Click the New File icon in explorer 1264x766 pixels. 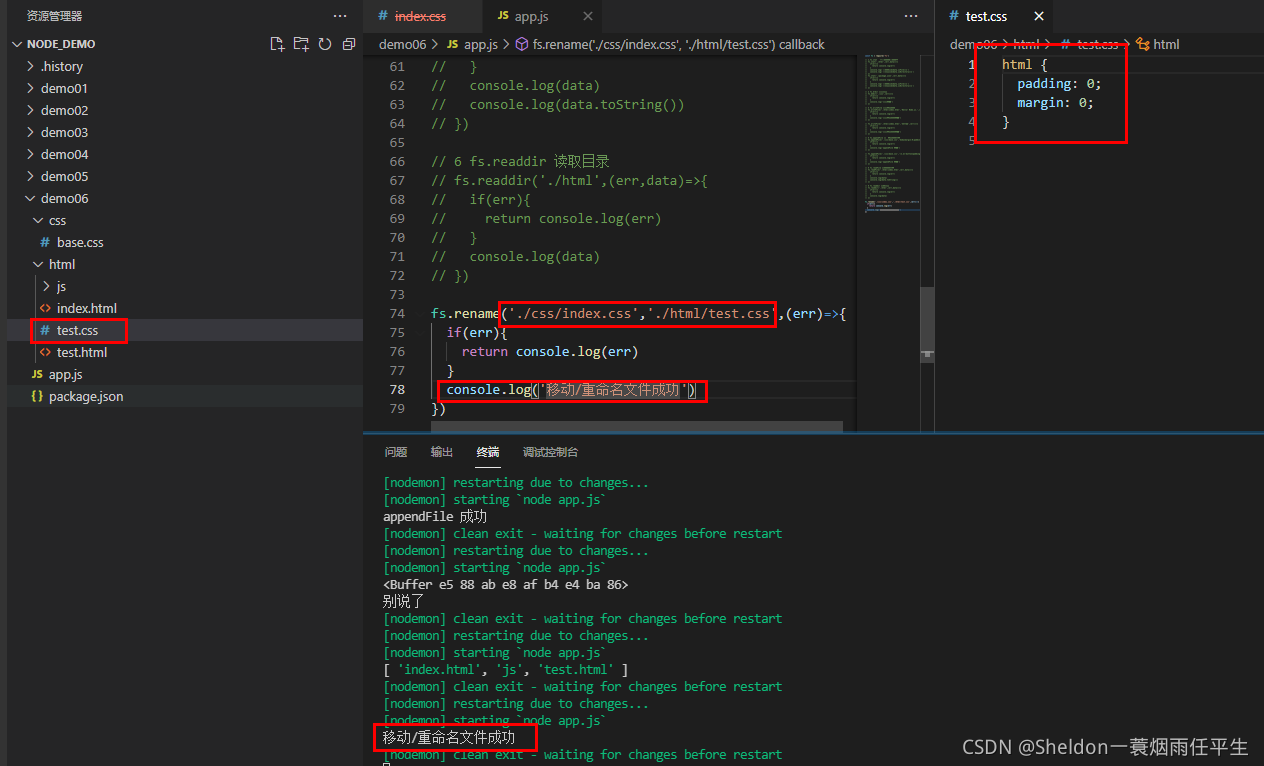click(277, 44)
